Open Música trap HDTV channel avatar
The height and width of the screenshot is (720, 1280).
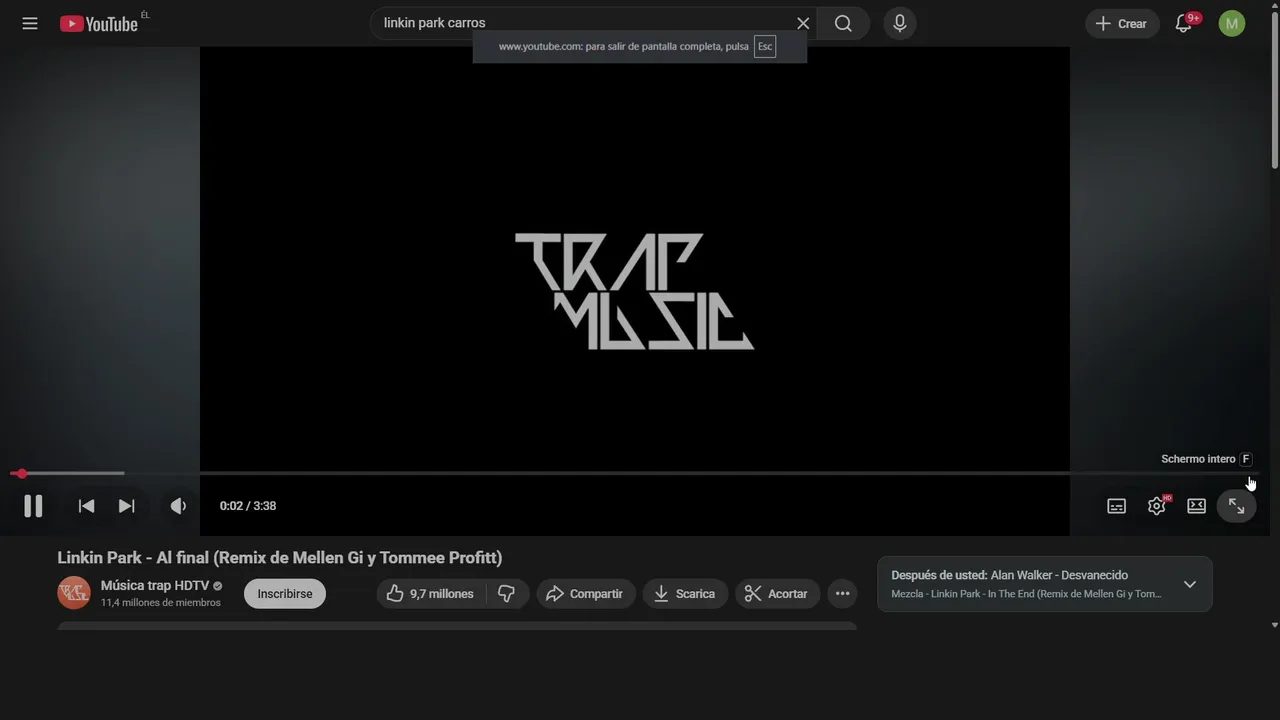[x=73, y=593]
